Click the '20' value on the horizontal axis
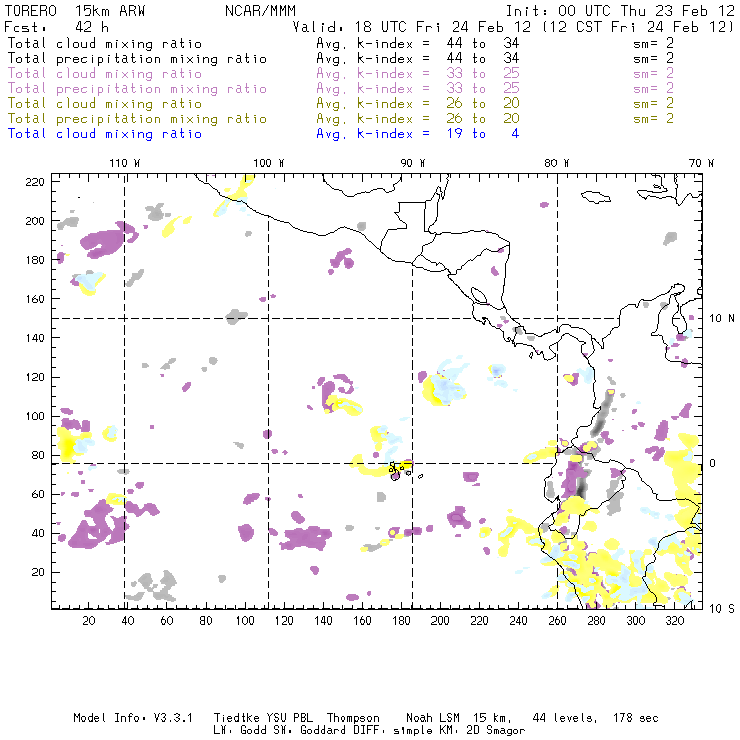 pos(89,621)
